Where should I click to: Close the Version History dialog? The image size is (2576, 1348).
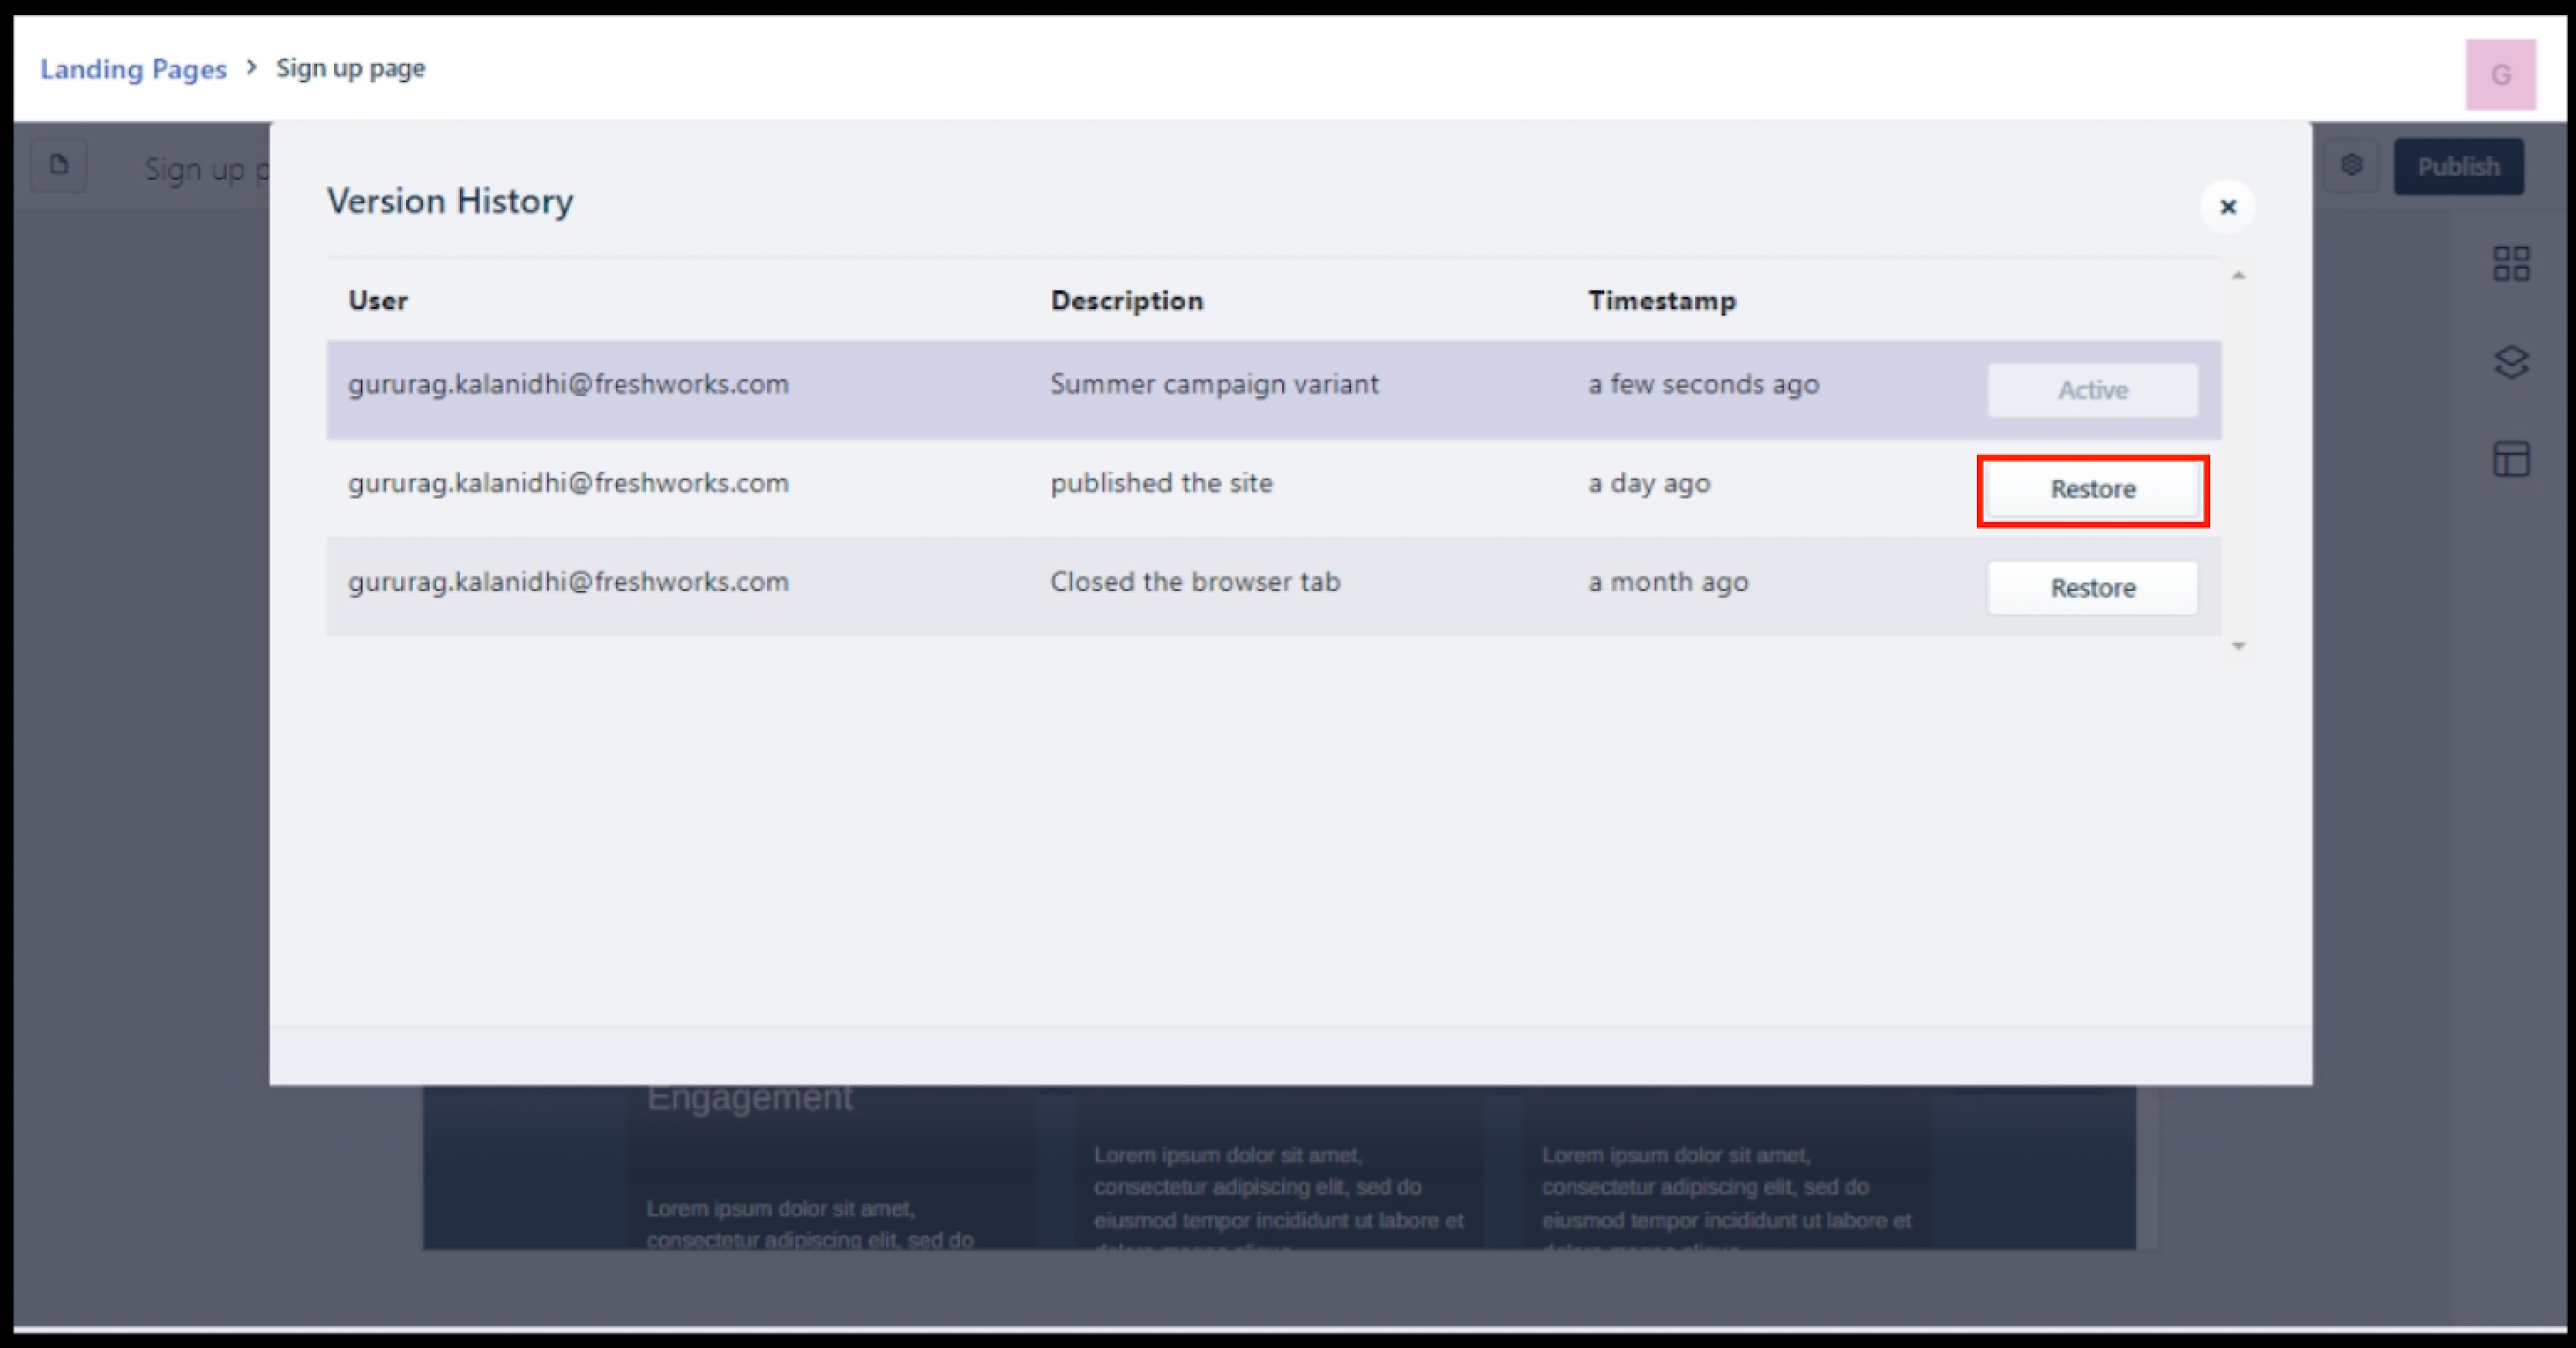2227,207
